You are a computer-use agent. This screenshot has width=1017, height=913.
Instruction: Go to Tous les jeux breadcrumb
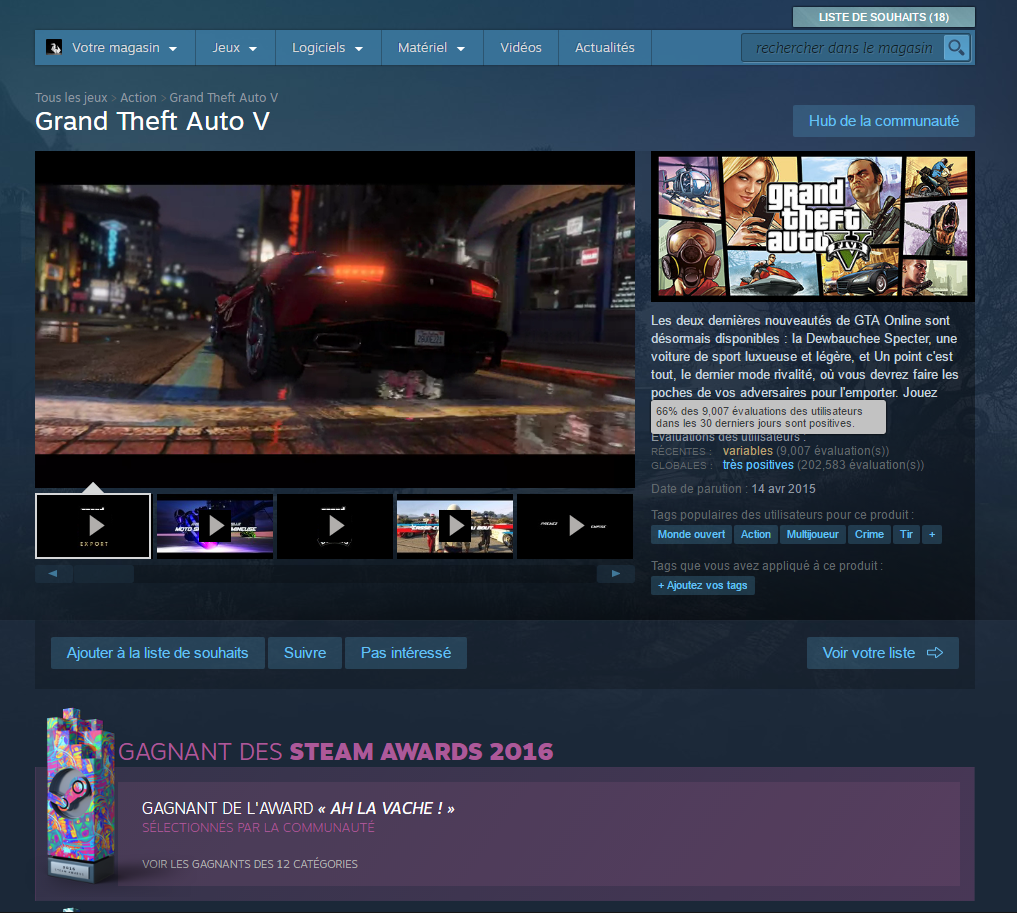pos(71,97)
